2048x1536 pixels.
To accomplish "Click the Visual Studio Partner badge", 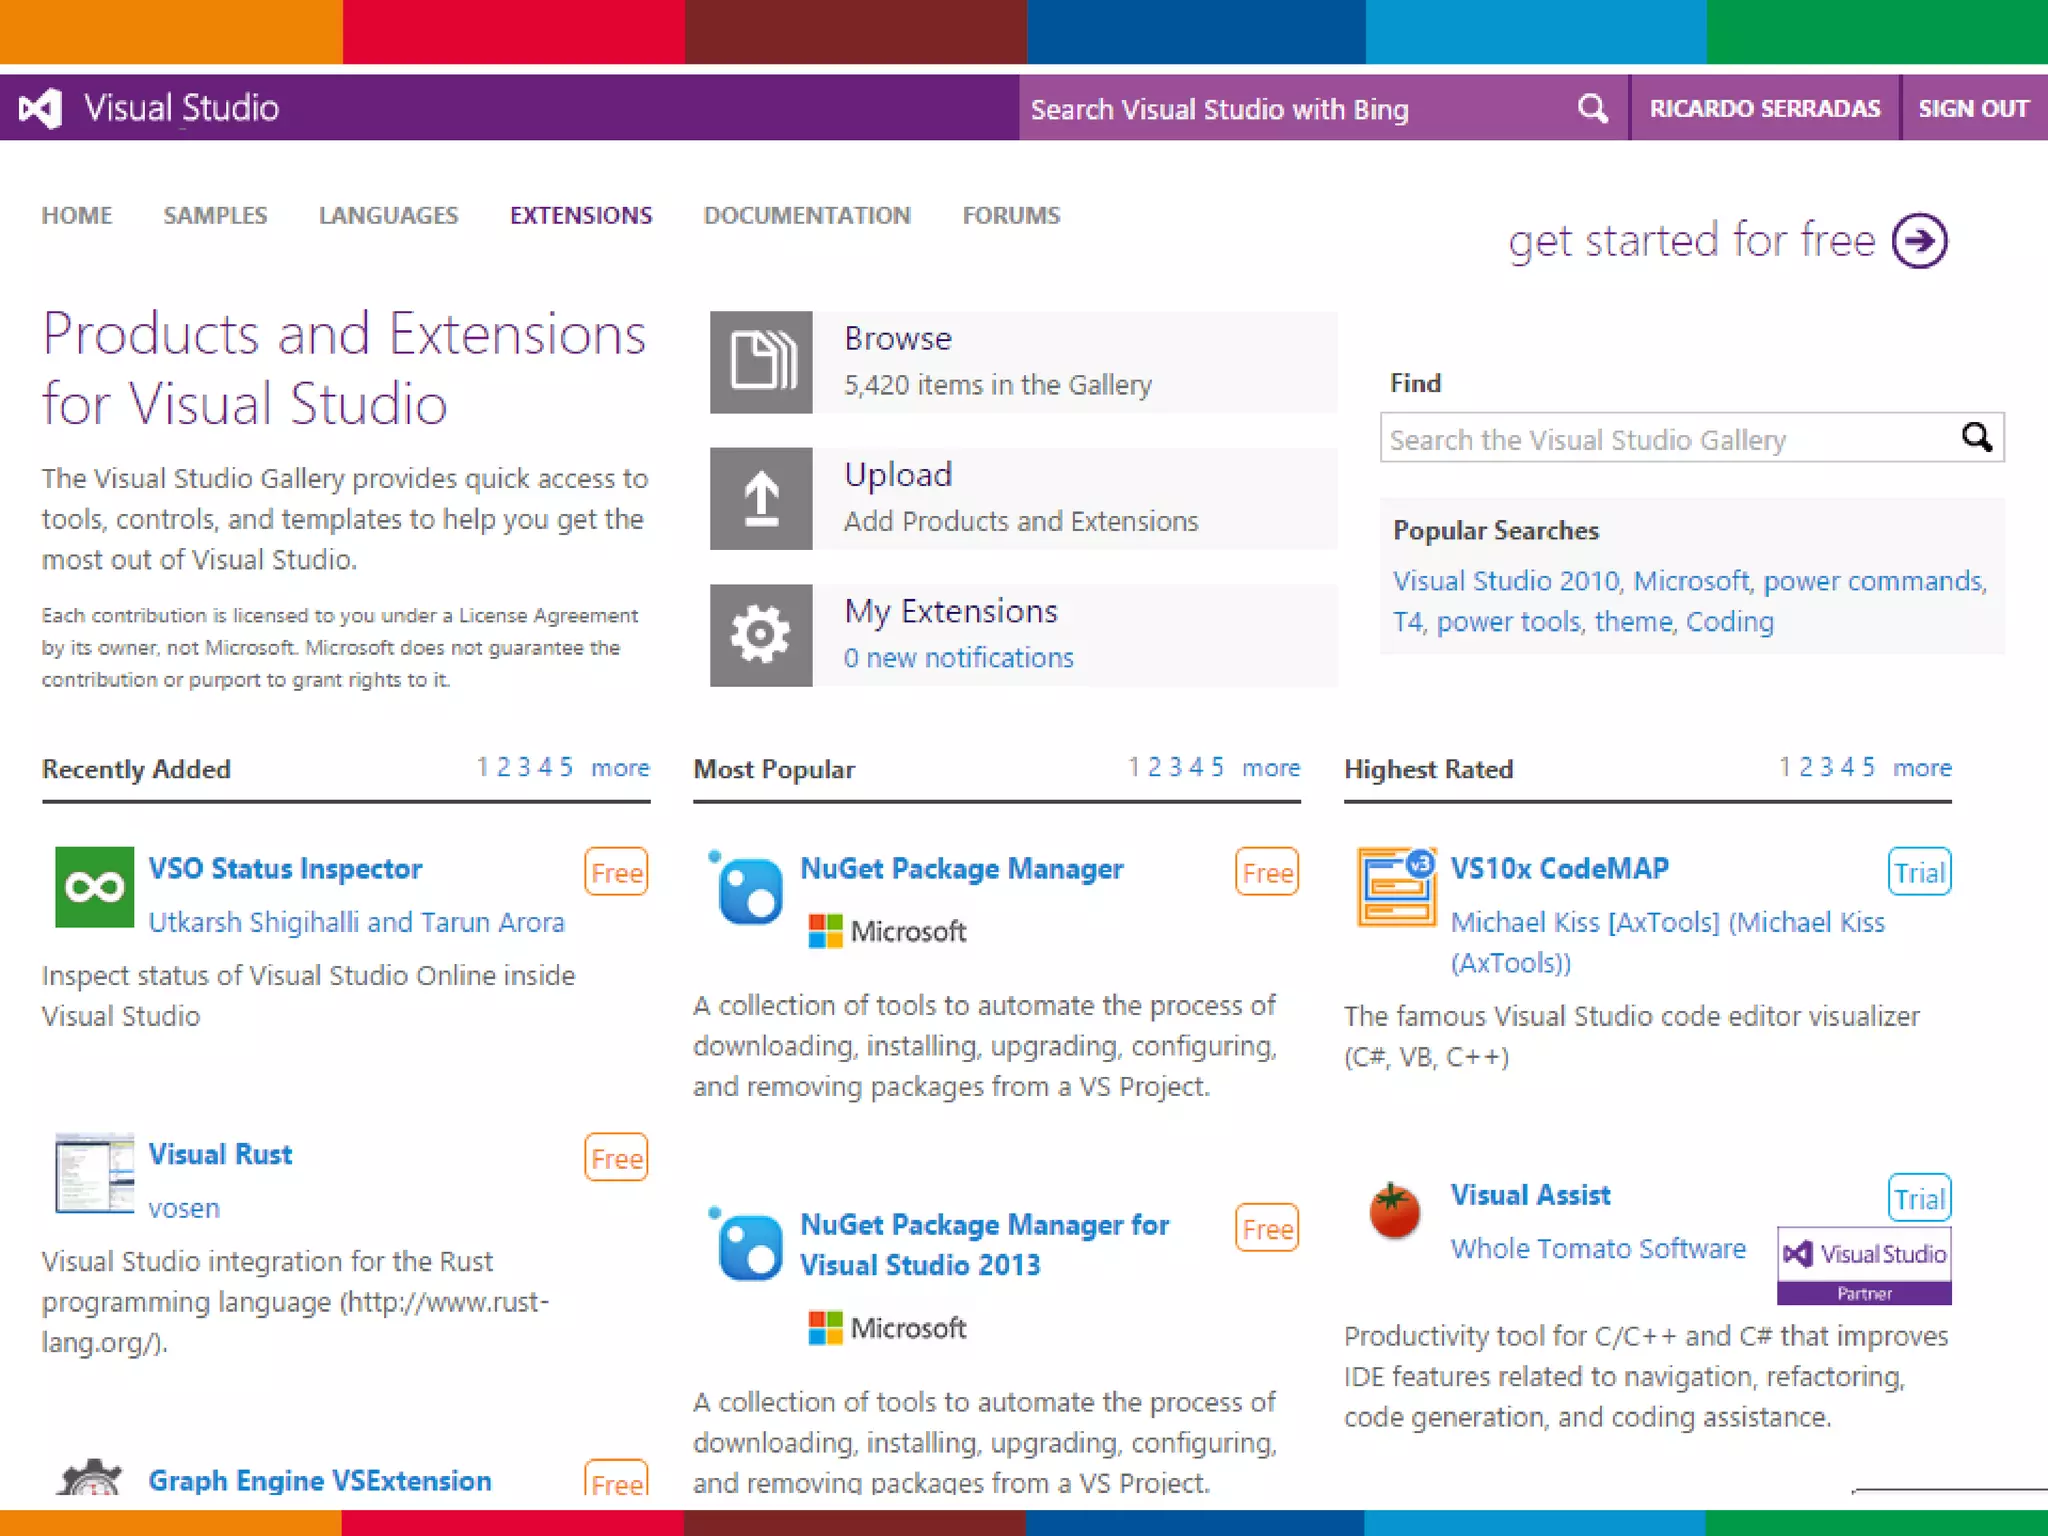I will click(1864, 1265).
